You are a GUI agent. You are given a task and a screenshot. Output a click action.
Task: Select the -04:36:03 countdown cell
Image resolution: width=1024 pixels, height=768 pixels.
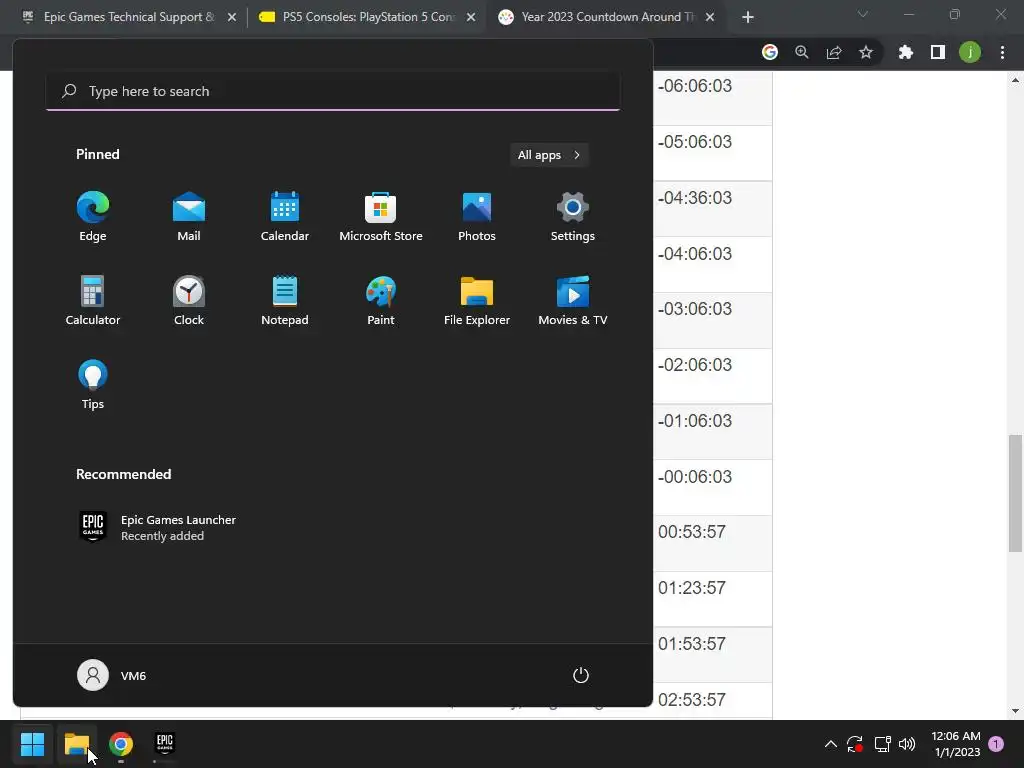(712, 209)
